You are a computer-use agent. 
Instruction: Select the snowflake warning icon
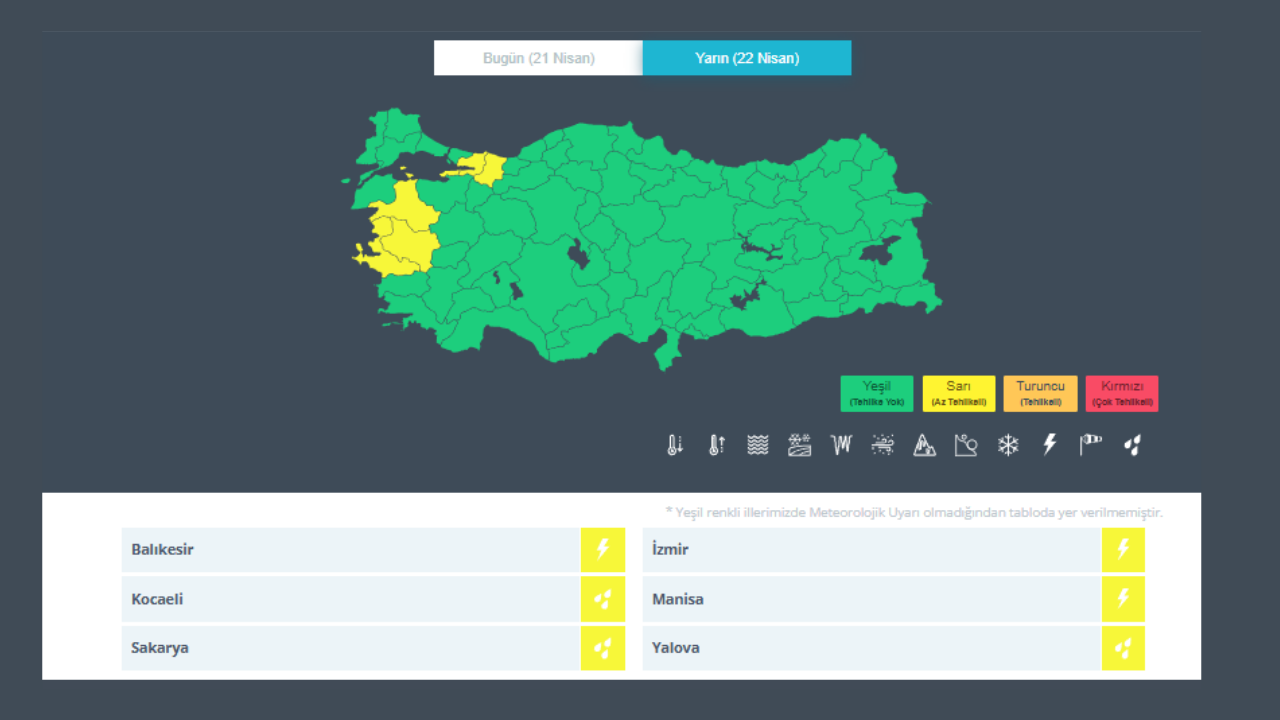coord(1007,445)
